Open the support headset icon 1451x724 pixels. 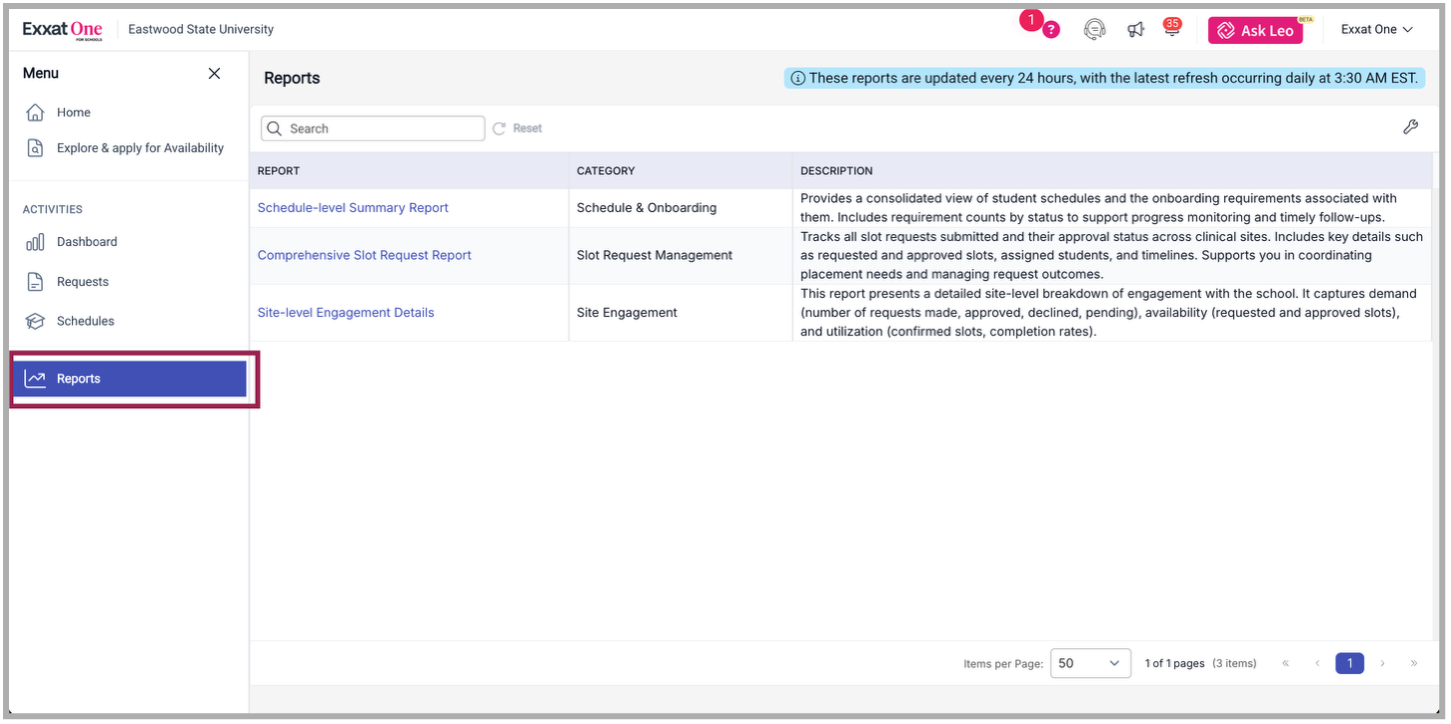tap(1094, 30)
